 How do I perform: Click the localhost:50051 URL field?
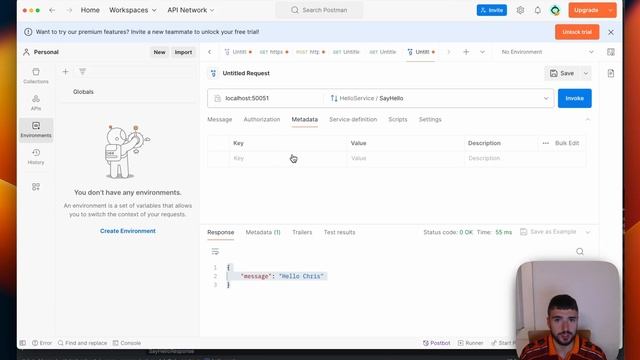[x=265, y=98]
